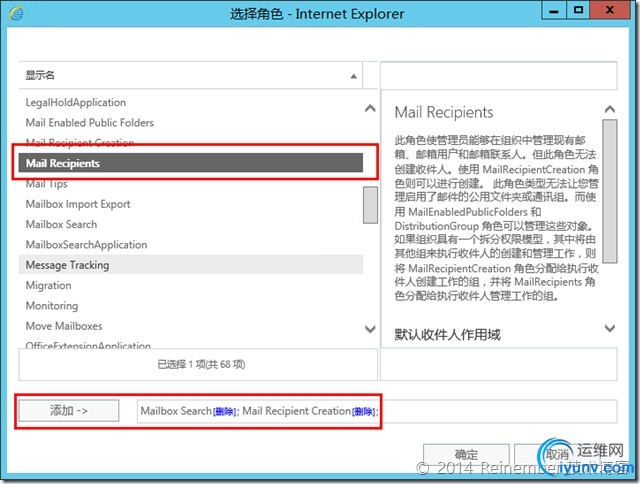The image size is (640, 484).
Task: Click the 添加 -> add button
Action: click(69, 411)
